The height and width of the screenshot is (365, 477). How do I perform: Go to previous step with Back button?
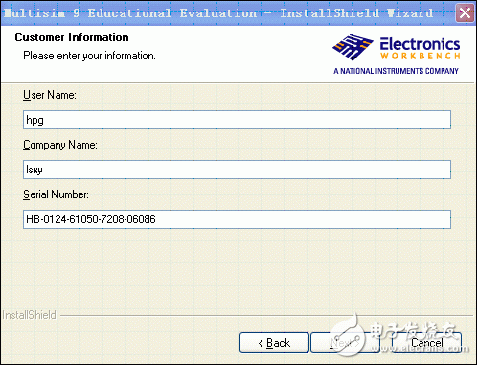pyautogui.click(x=274, y=342)
